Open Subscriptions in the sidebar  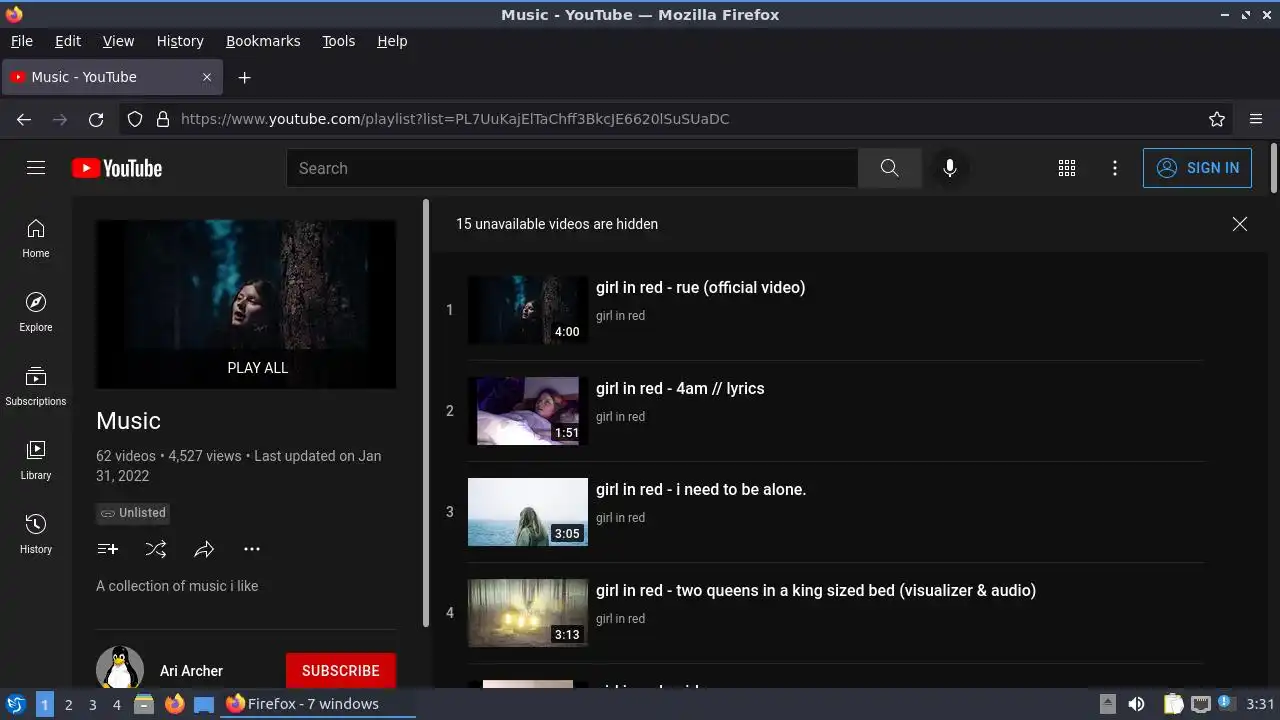pyautogui.click(x=36, y=386)
